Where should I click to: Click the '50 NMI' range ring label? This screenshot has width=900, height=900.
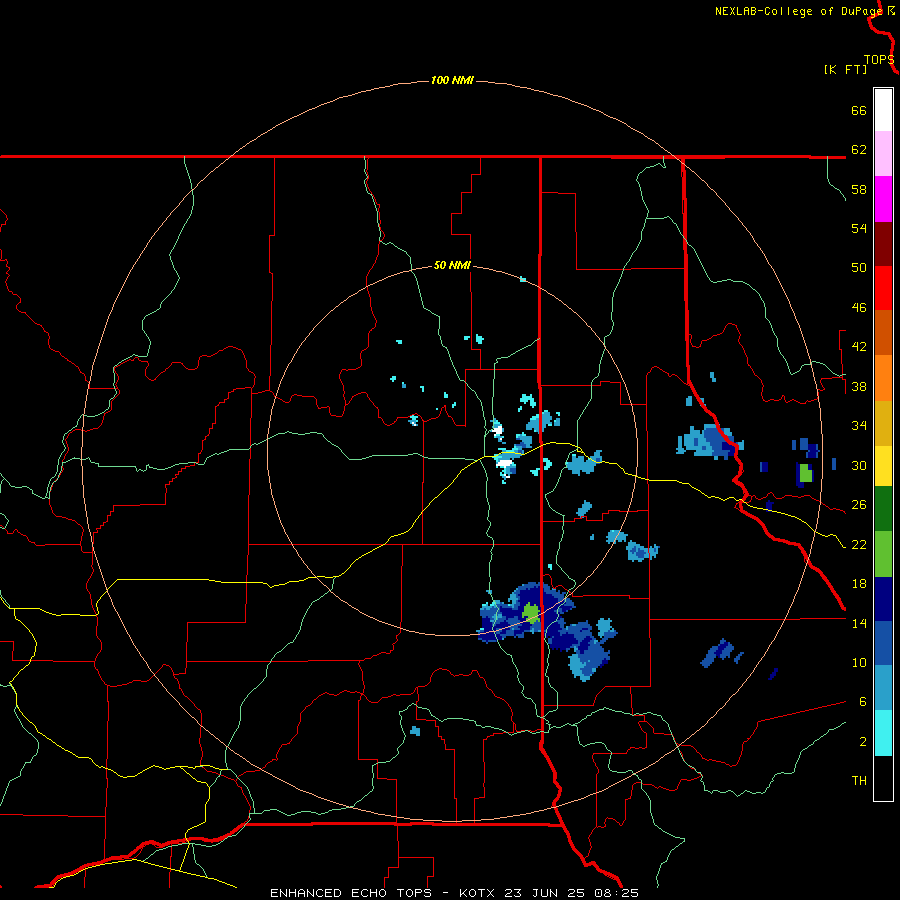452,265
